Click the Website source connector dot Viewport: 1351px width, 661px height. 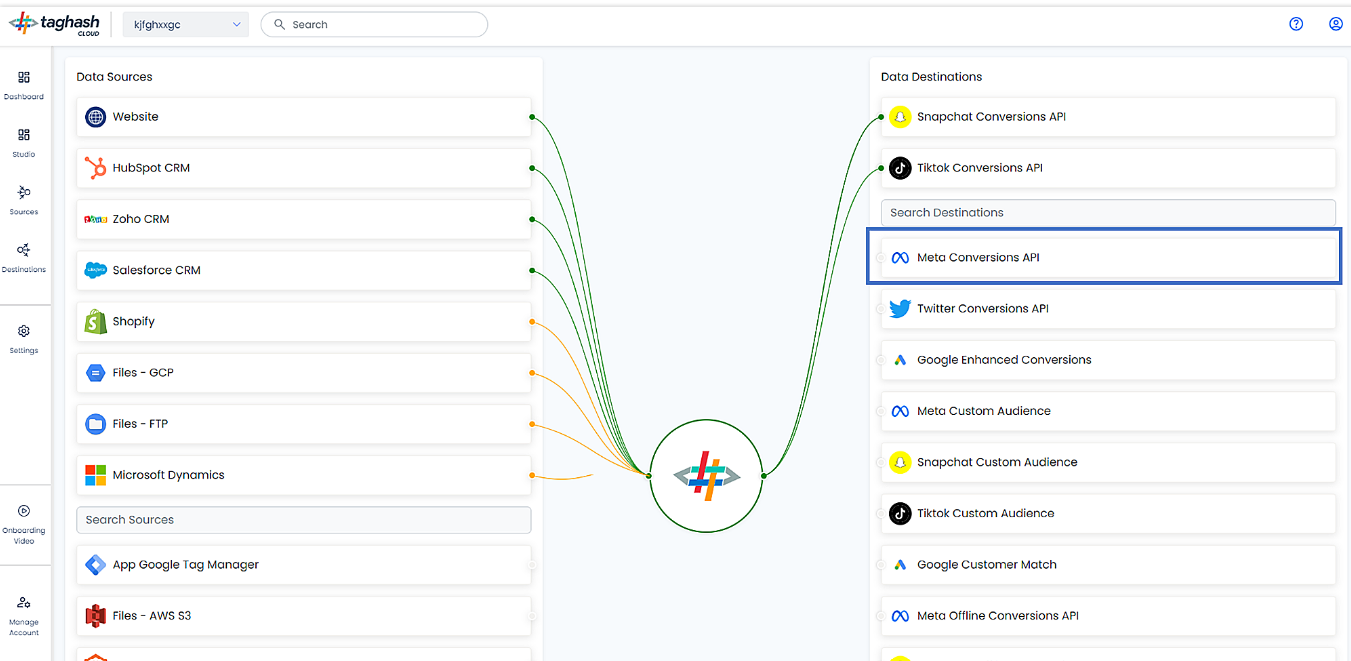click(532, 117)
